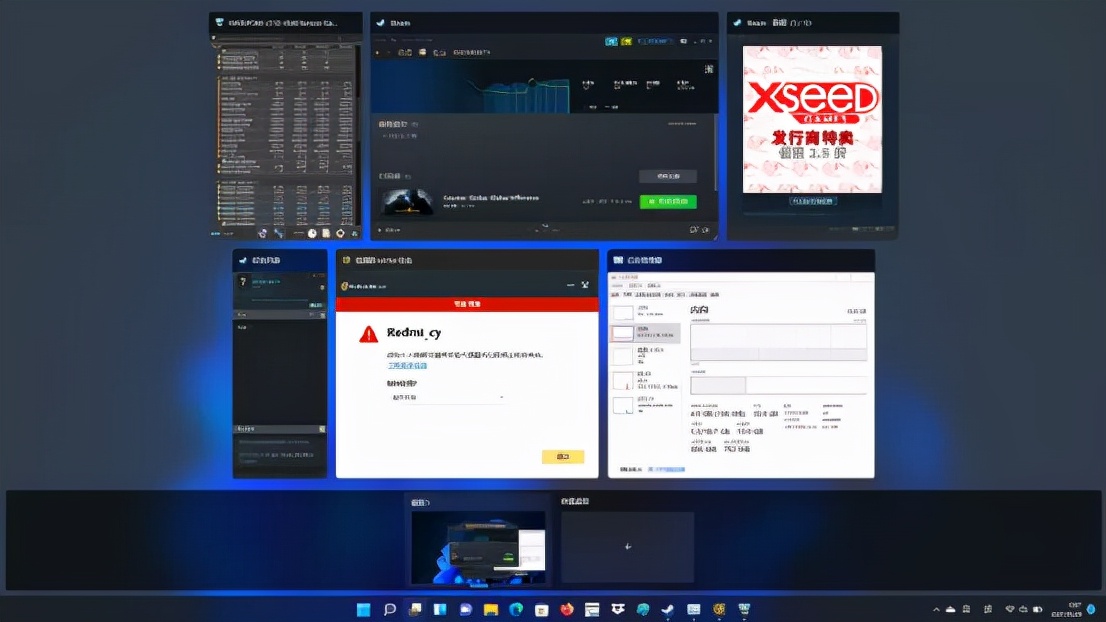Click the green download button in Steam window

tap(668, 202)
